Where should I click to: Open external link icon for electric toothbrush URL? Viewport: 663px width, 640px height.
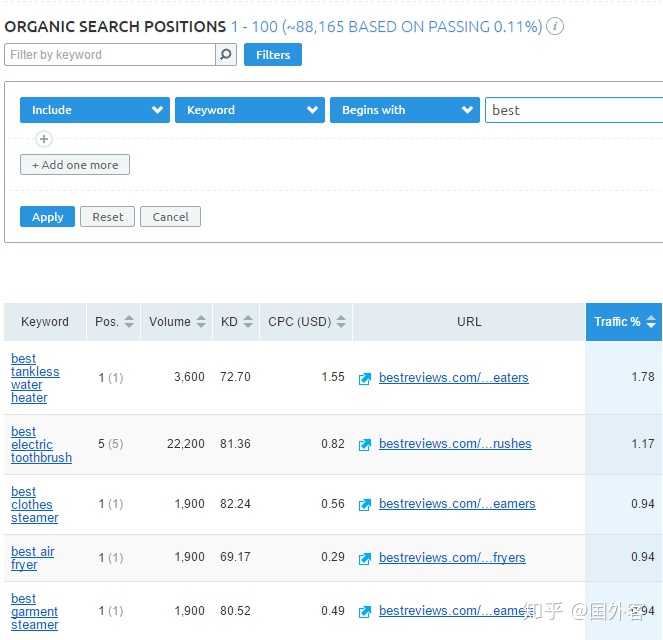click(x=365, y=444)
